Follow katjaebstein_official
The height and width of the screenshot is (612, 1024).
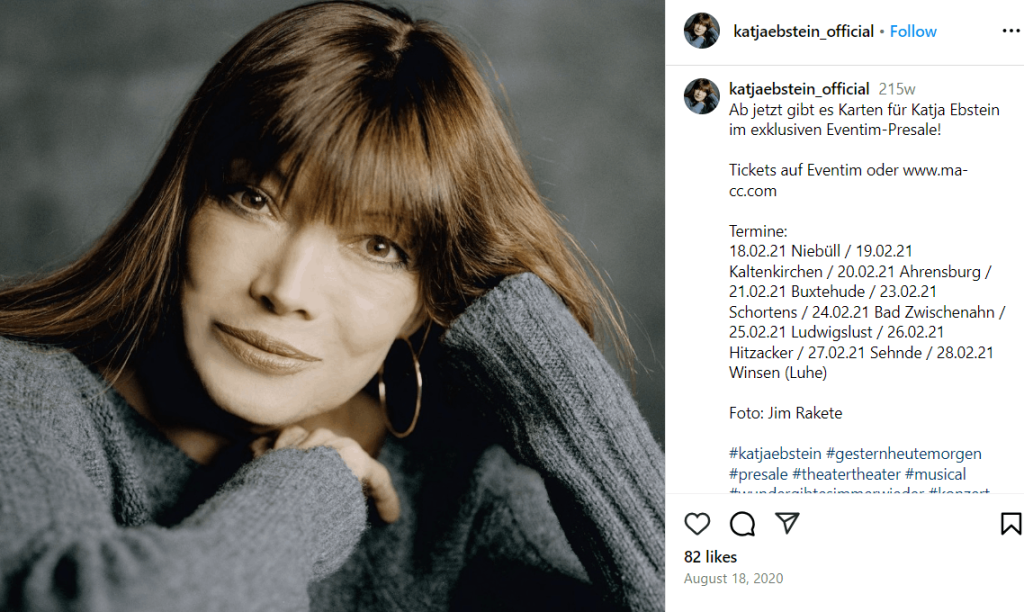pyautogui.click(x=913, y=31)
